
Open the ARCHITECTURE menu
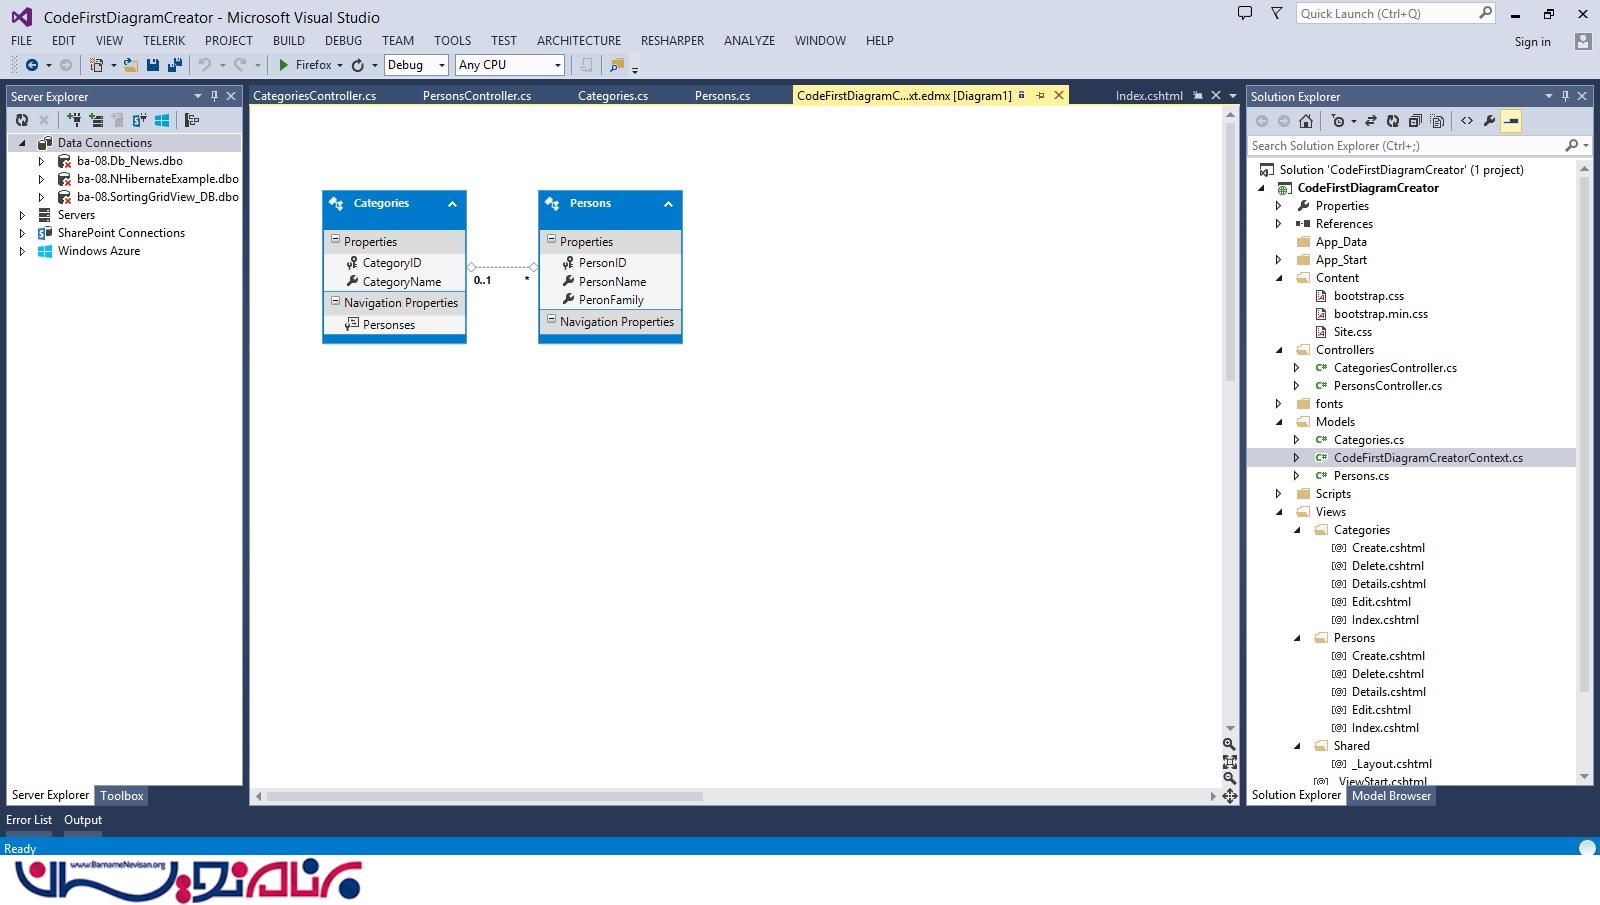coord(578,41)
